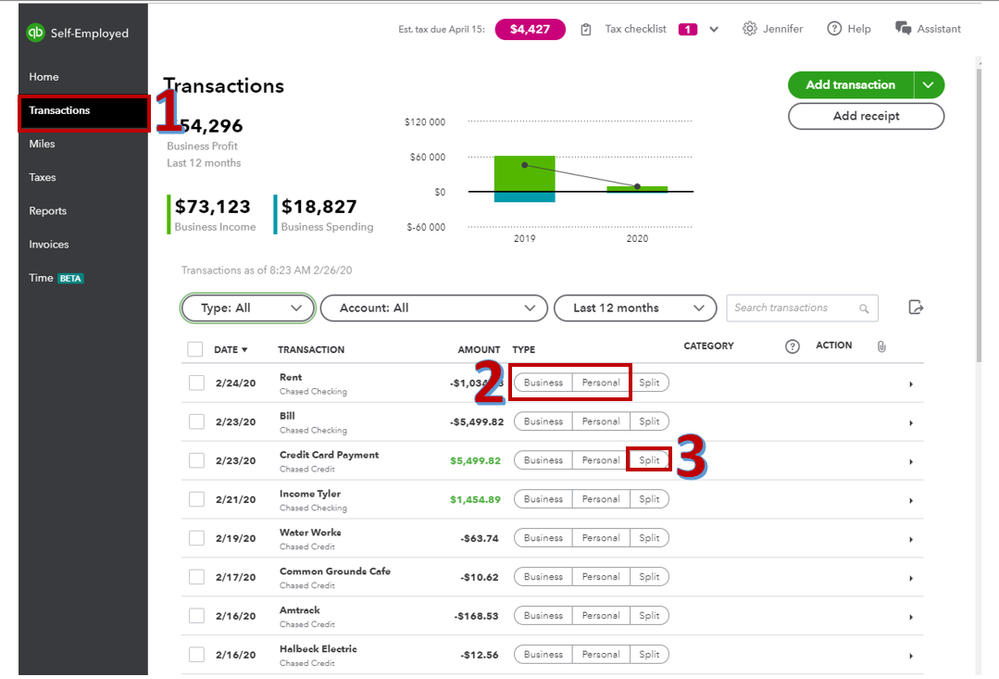Image resolution: width=999 pixels, height=679 pixels.
Task: Mark Bill transaction as Business
Action: [543, 422]
